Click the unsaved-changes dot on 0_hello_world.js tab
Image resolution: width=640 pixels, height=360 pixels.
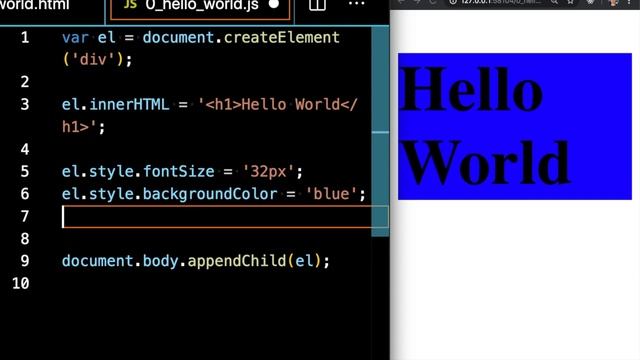pos(274,4)
